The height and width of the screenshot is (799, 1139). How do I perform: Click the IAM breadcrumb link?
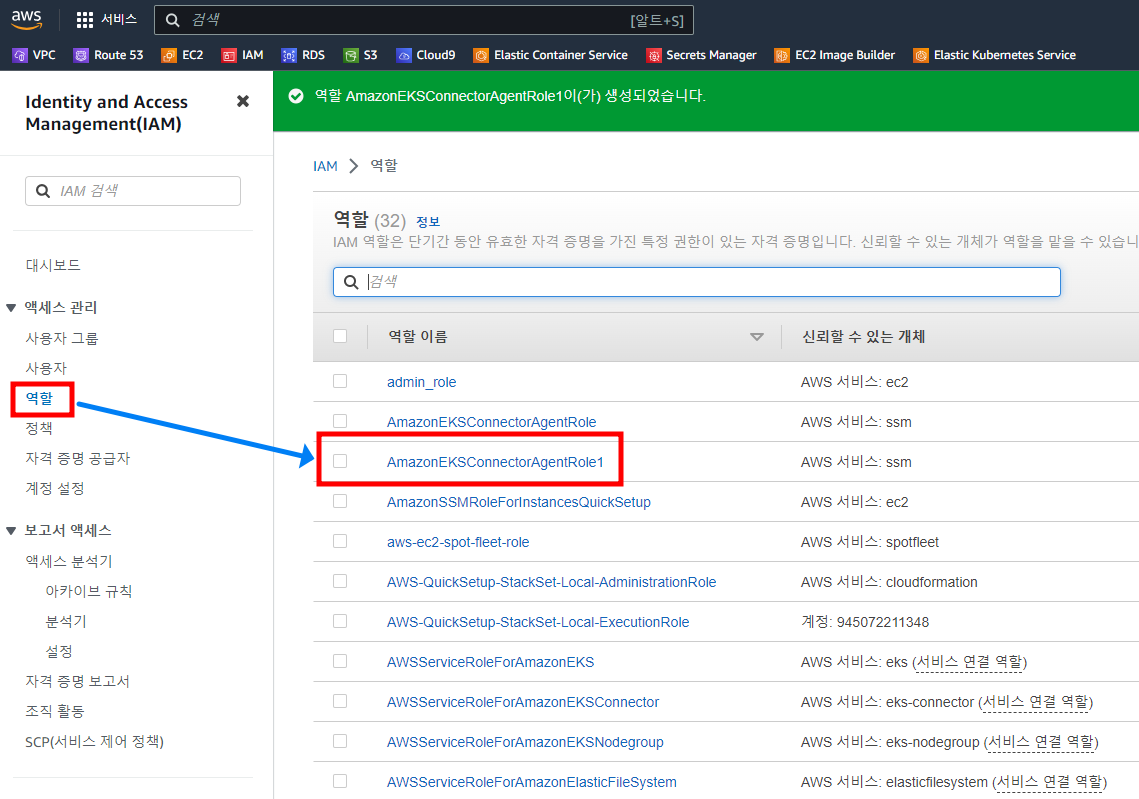[x=325, y=166]
